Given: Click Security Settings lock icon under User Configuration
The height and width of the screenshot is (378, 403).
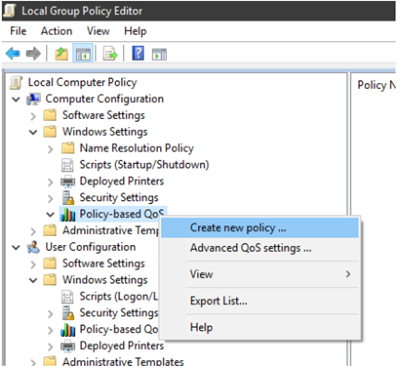Looking at the screenshot, I should (x=68, y=313).
